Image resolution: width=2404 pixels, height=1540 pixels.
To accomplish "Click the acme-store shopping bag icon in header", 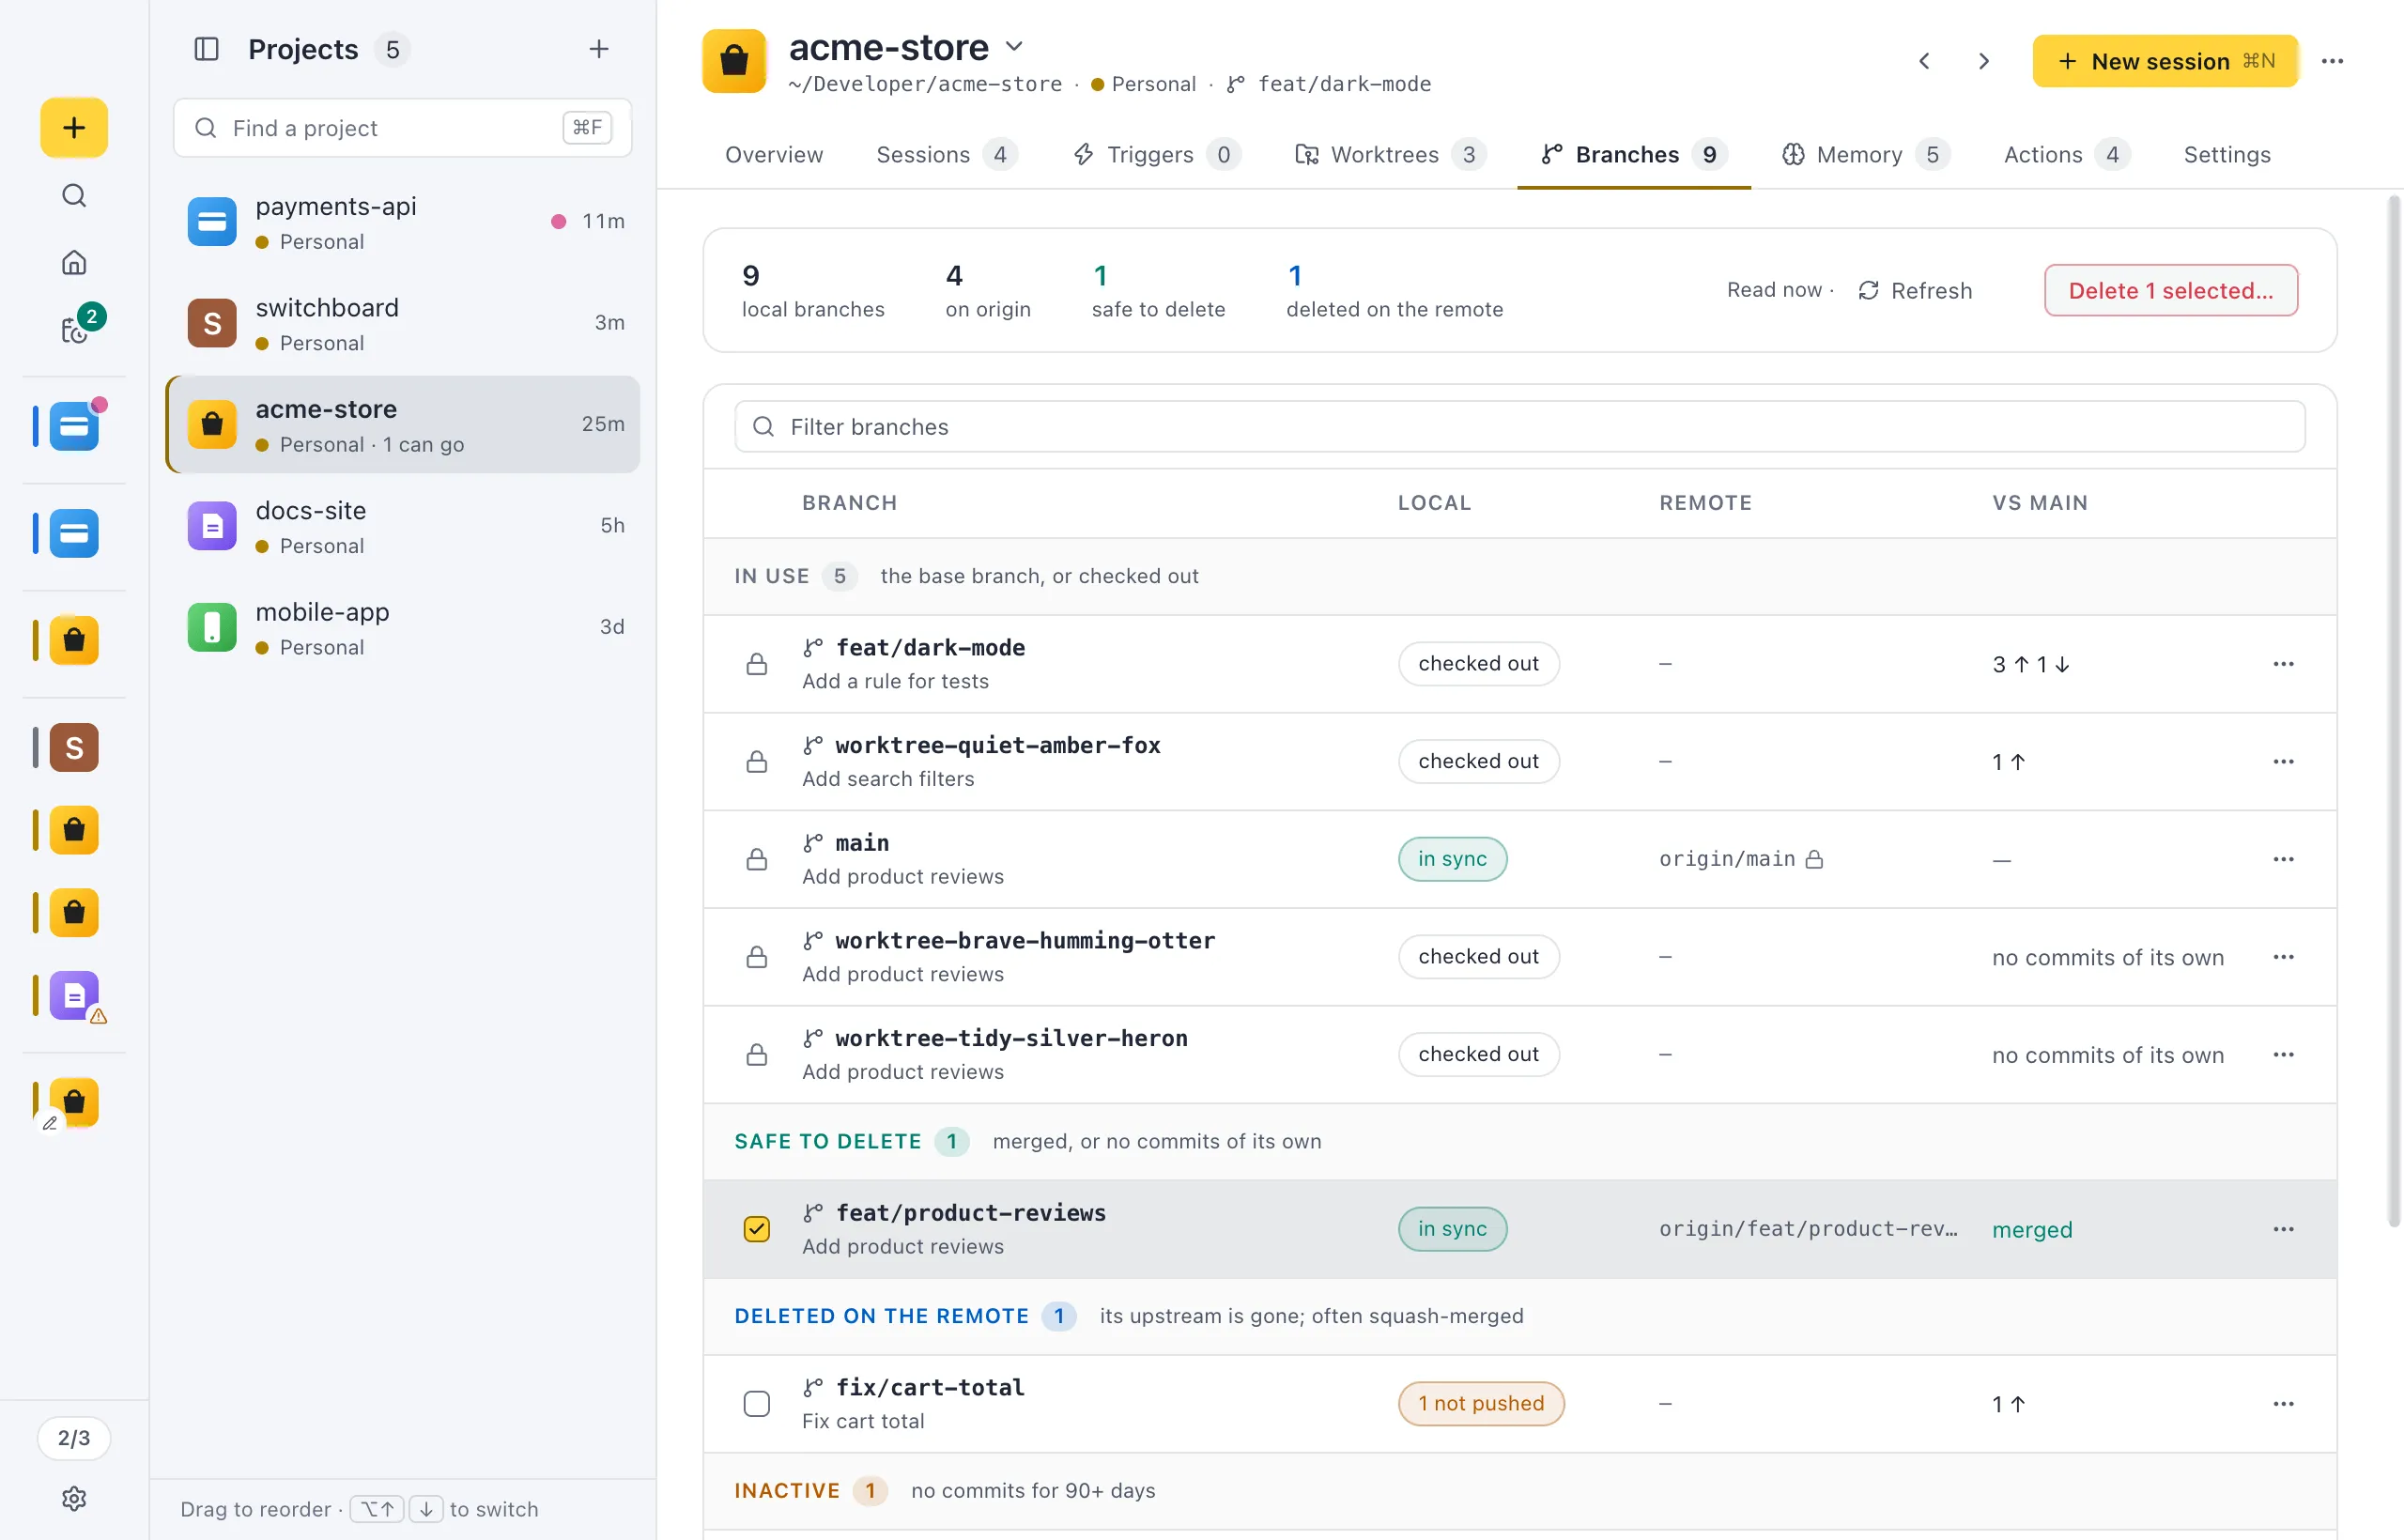I will [734, 60].
